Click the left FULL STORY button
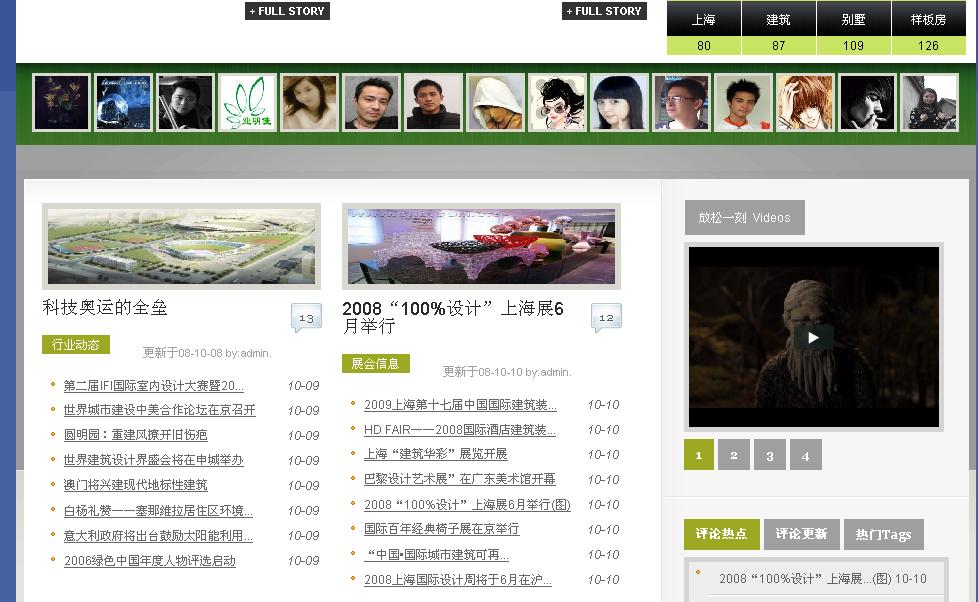The image size is (978, 602). [x=287, y=11]
